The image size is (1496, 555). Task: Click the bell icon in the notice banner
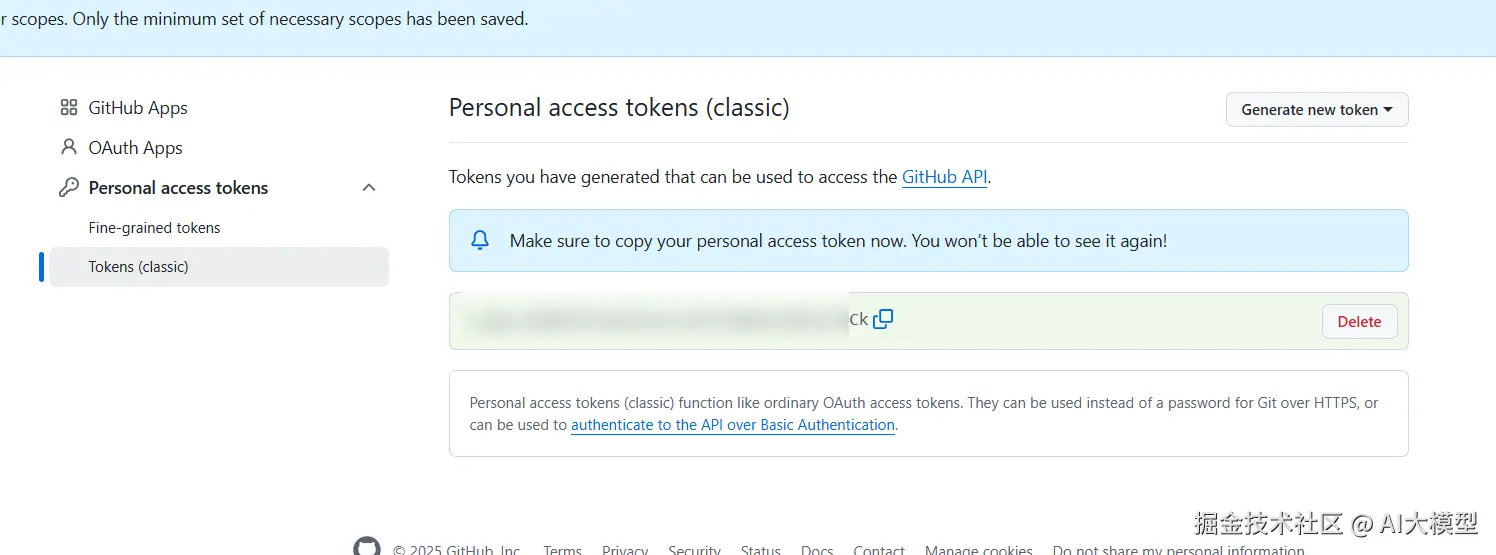pos(480,240)
